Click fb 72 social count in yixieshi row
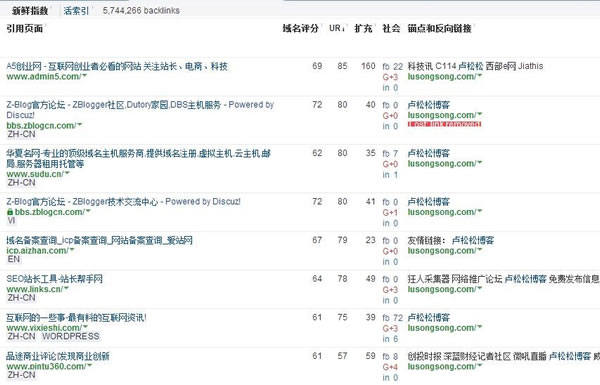This screenshot has height=385, width=600. click(393, 318)
